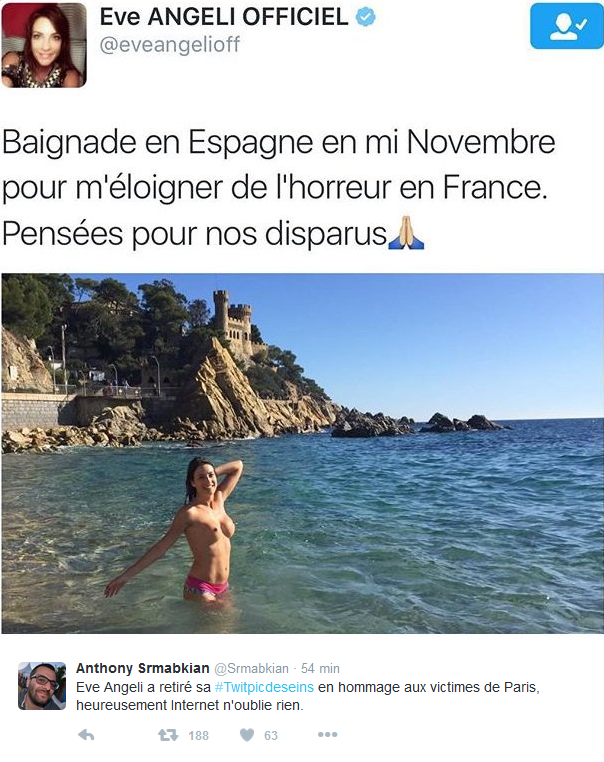Like the tweet with the heart icon

click(247, 735)
